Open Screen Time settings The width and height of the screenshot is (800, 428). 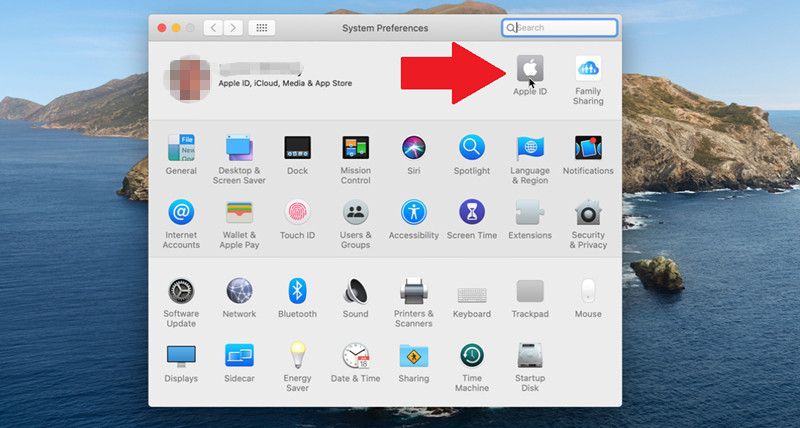pos(472,212)
